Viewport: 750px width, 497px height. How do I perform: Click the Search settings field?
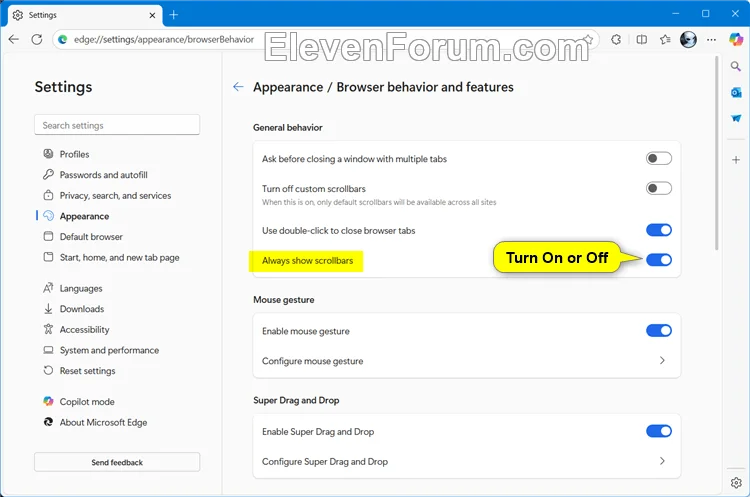pos(117,125)
